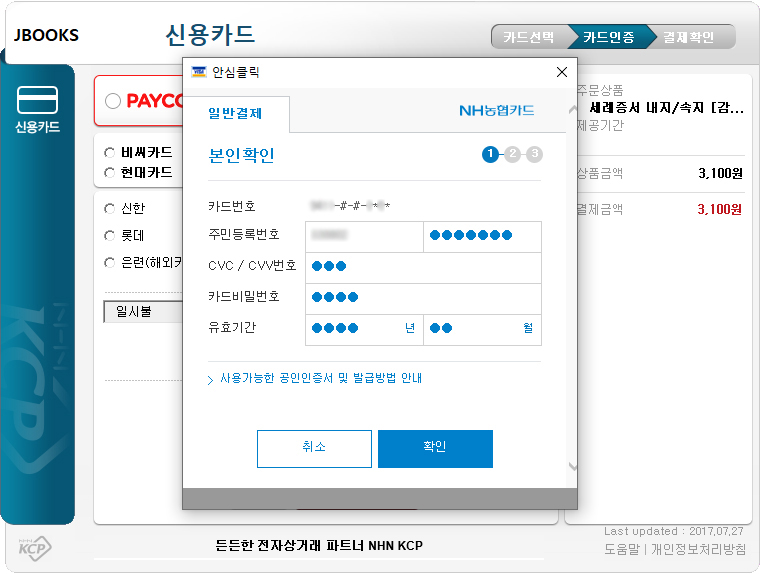
Task: Click the up arrow of order panel scrollbar
Action: [573, 110]
